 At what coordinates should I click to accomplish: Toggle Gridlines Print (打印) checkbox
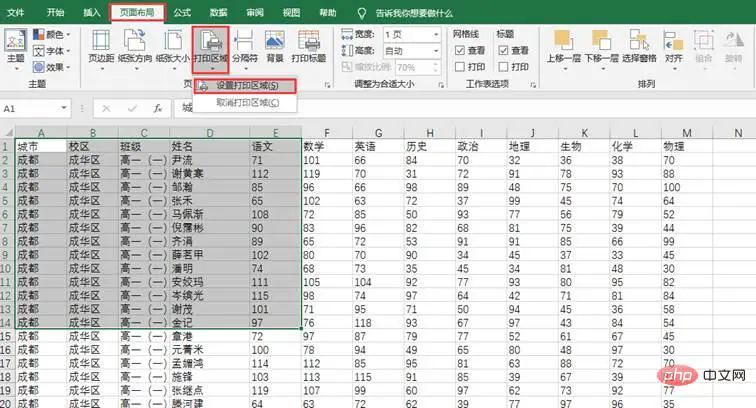(x=460, y=67)
